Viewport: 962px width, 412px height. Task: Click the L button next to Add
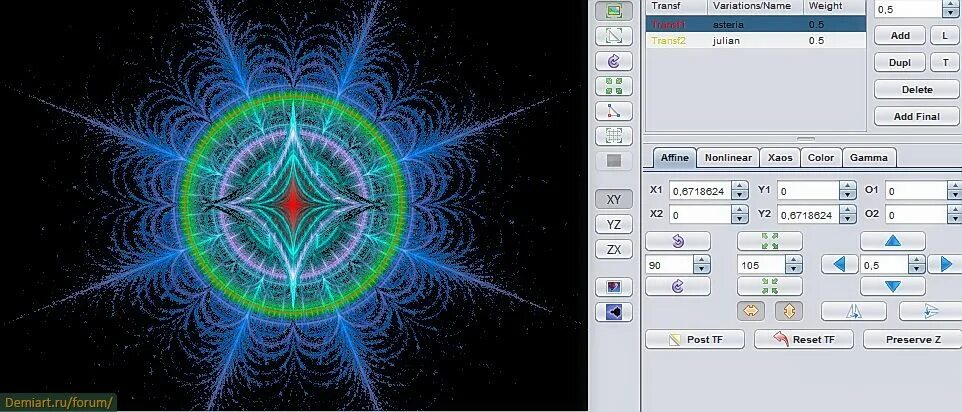pyautogui.click(x=945, y=36)
